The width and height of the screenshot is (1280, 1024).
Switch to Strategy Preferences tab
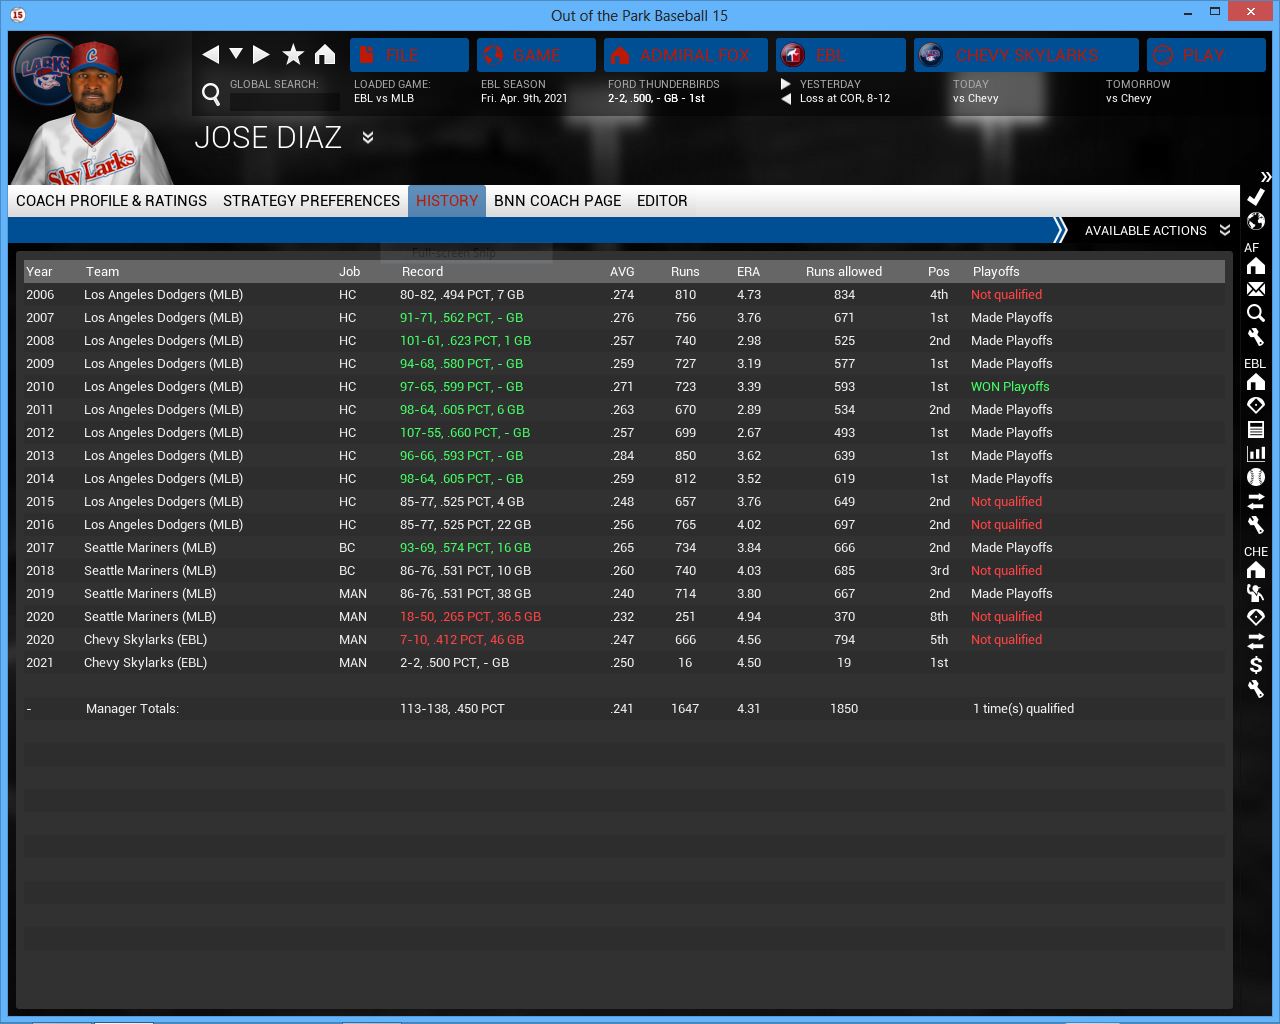311,201
